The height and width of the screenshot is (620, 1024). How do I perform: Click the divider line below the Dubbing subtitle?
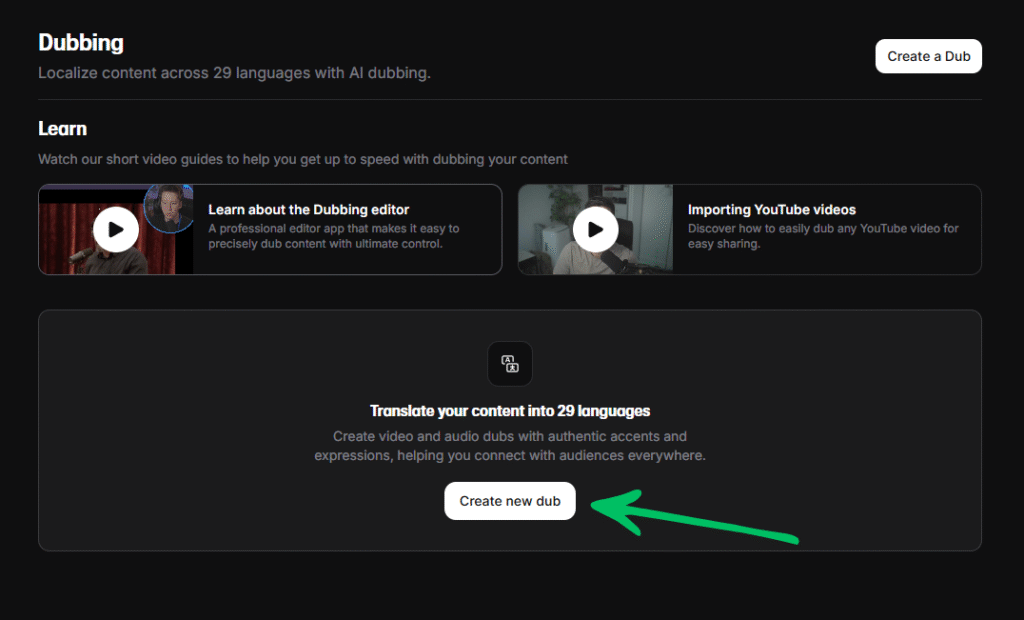tap(510, 99)
